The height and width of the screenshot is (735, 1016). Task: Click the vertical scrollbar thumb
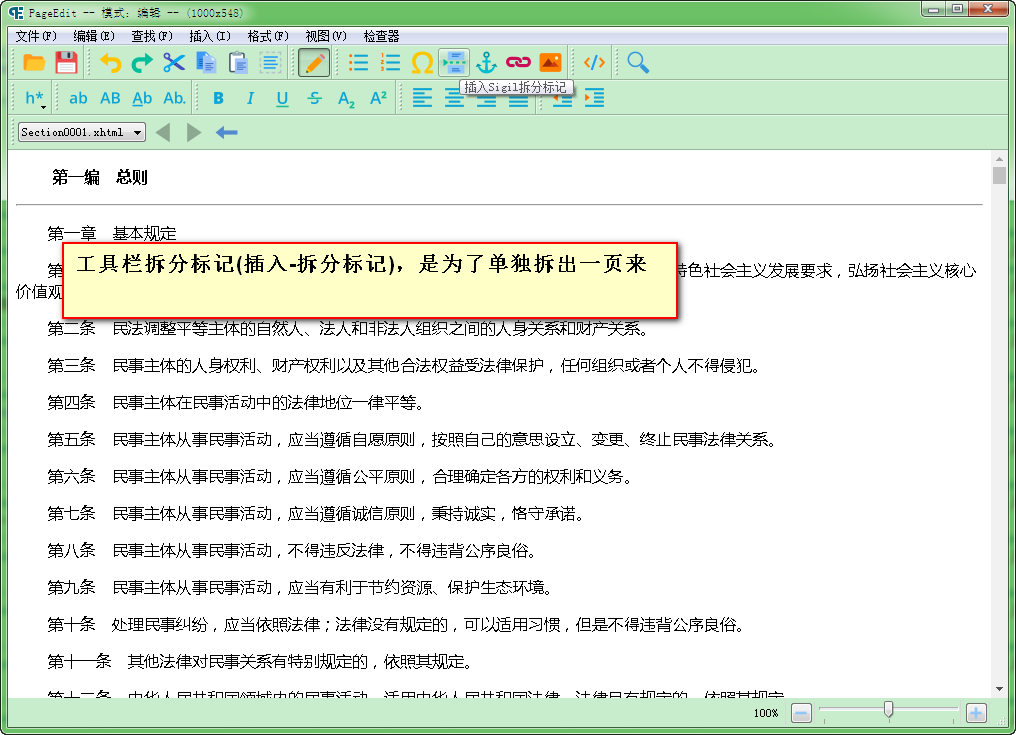click(999, 176)
